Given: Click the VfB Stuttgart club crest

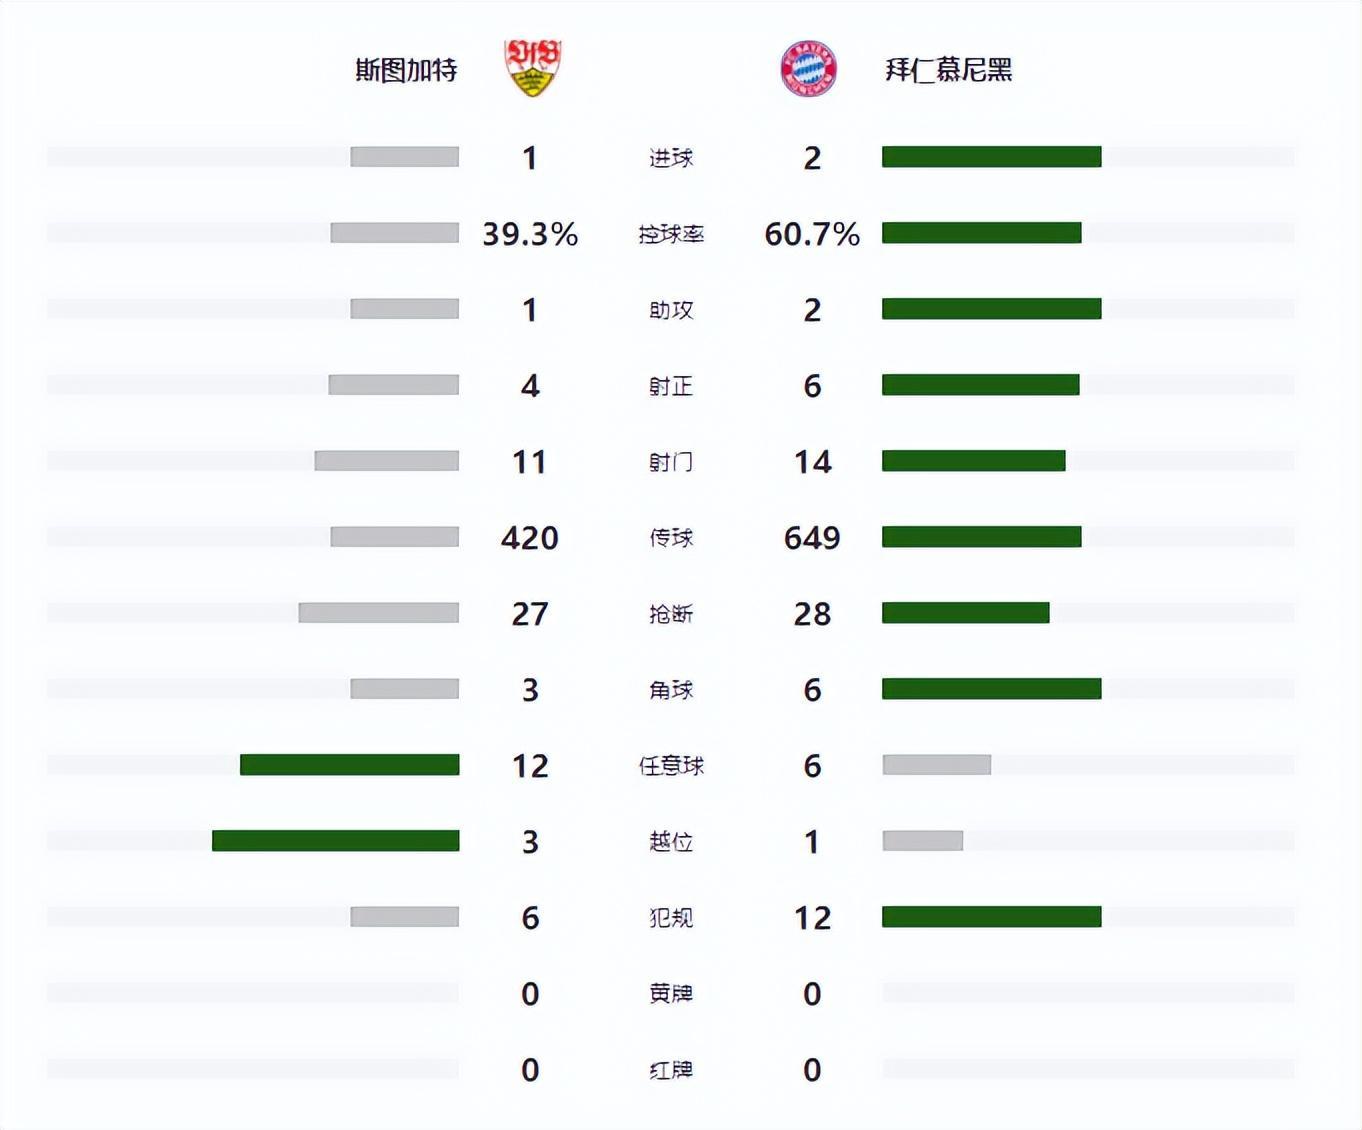Looking at the screenshot, I should point(532,68).
